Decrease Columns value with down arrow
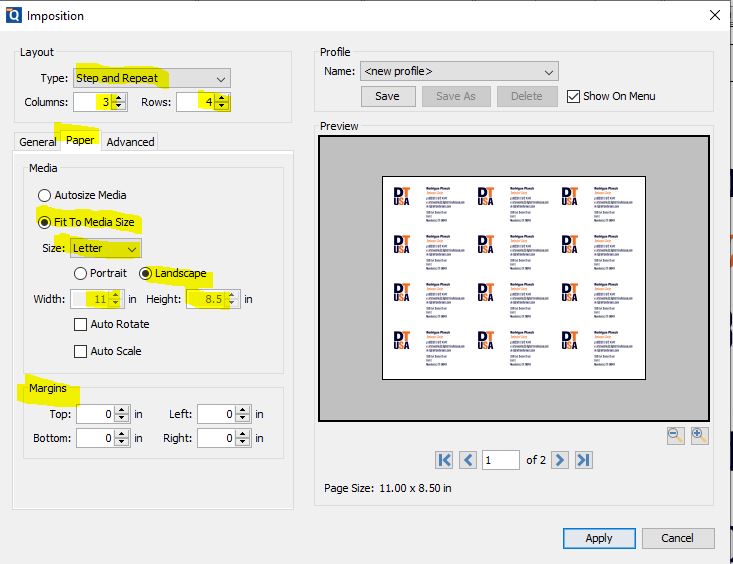733x564 pixels. click(119, 106)
